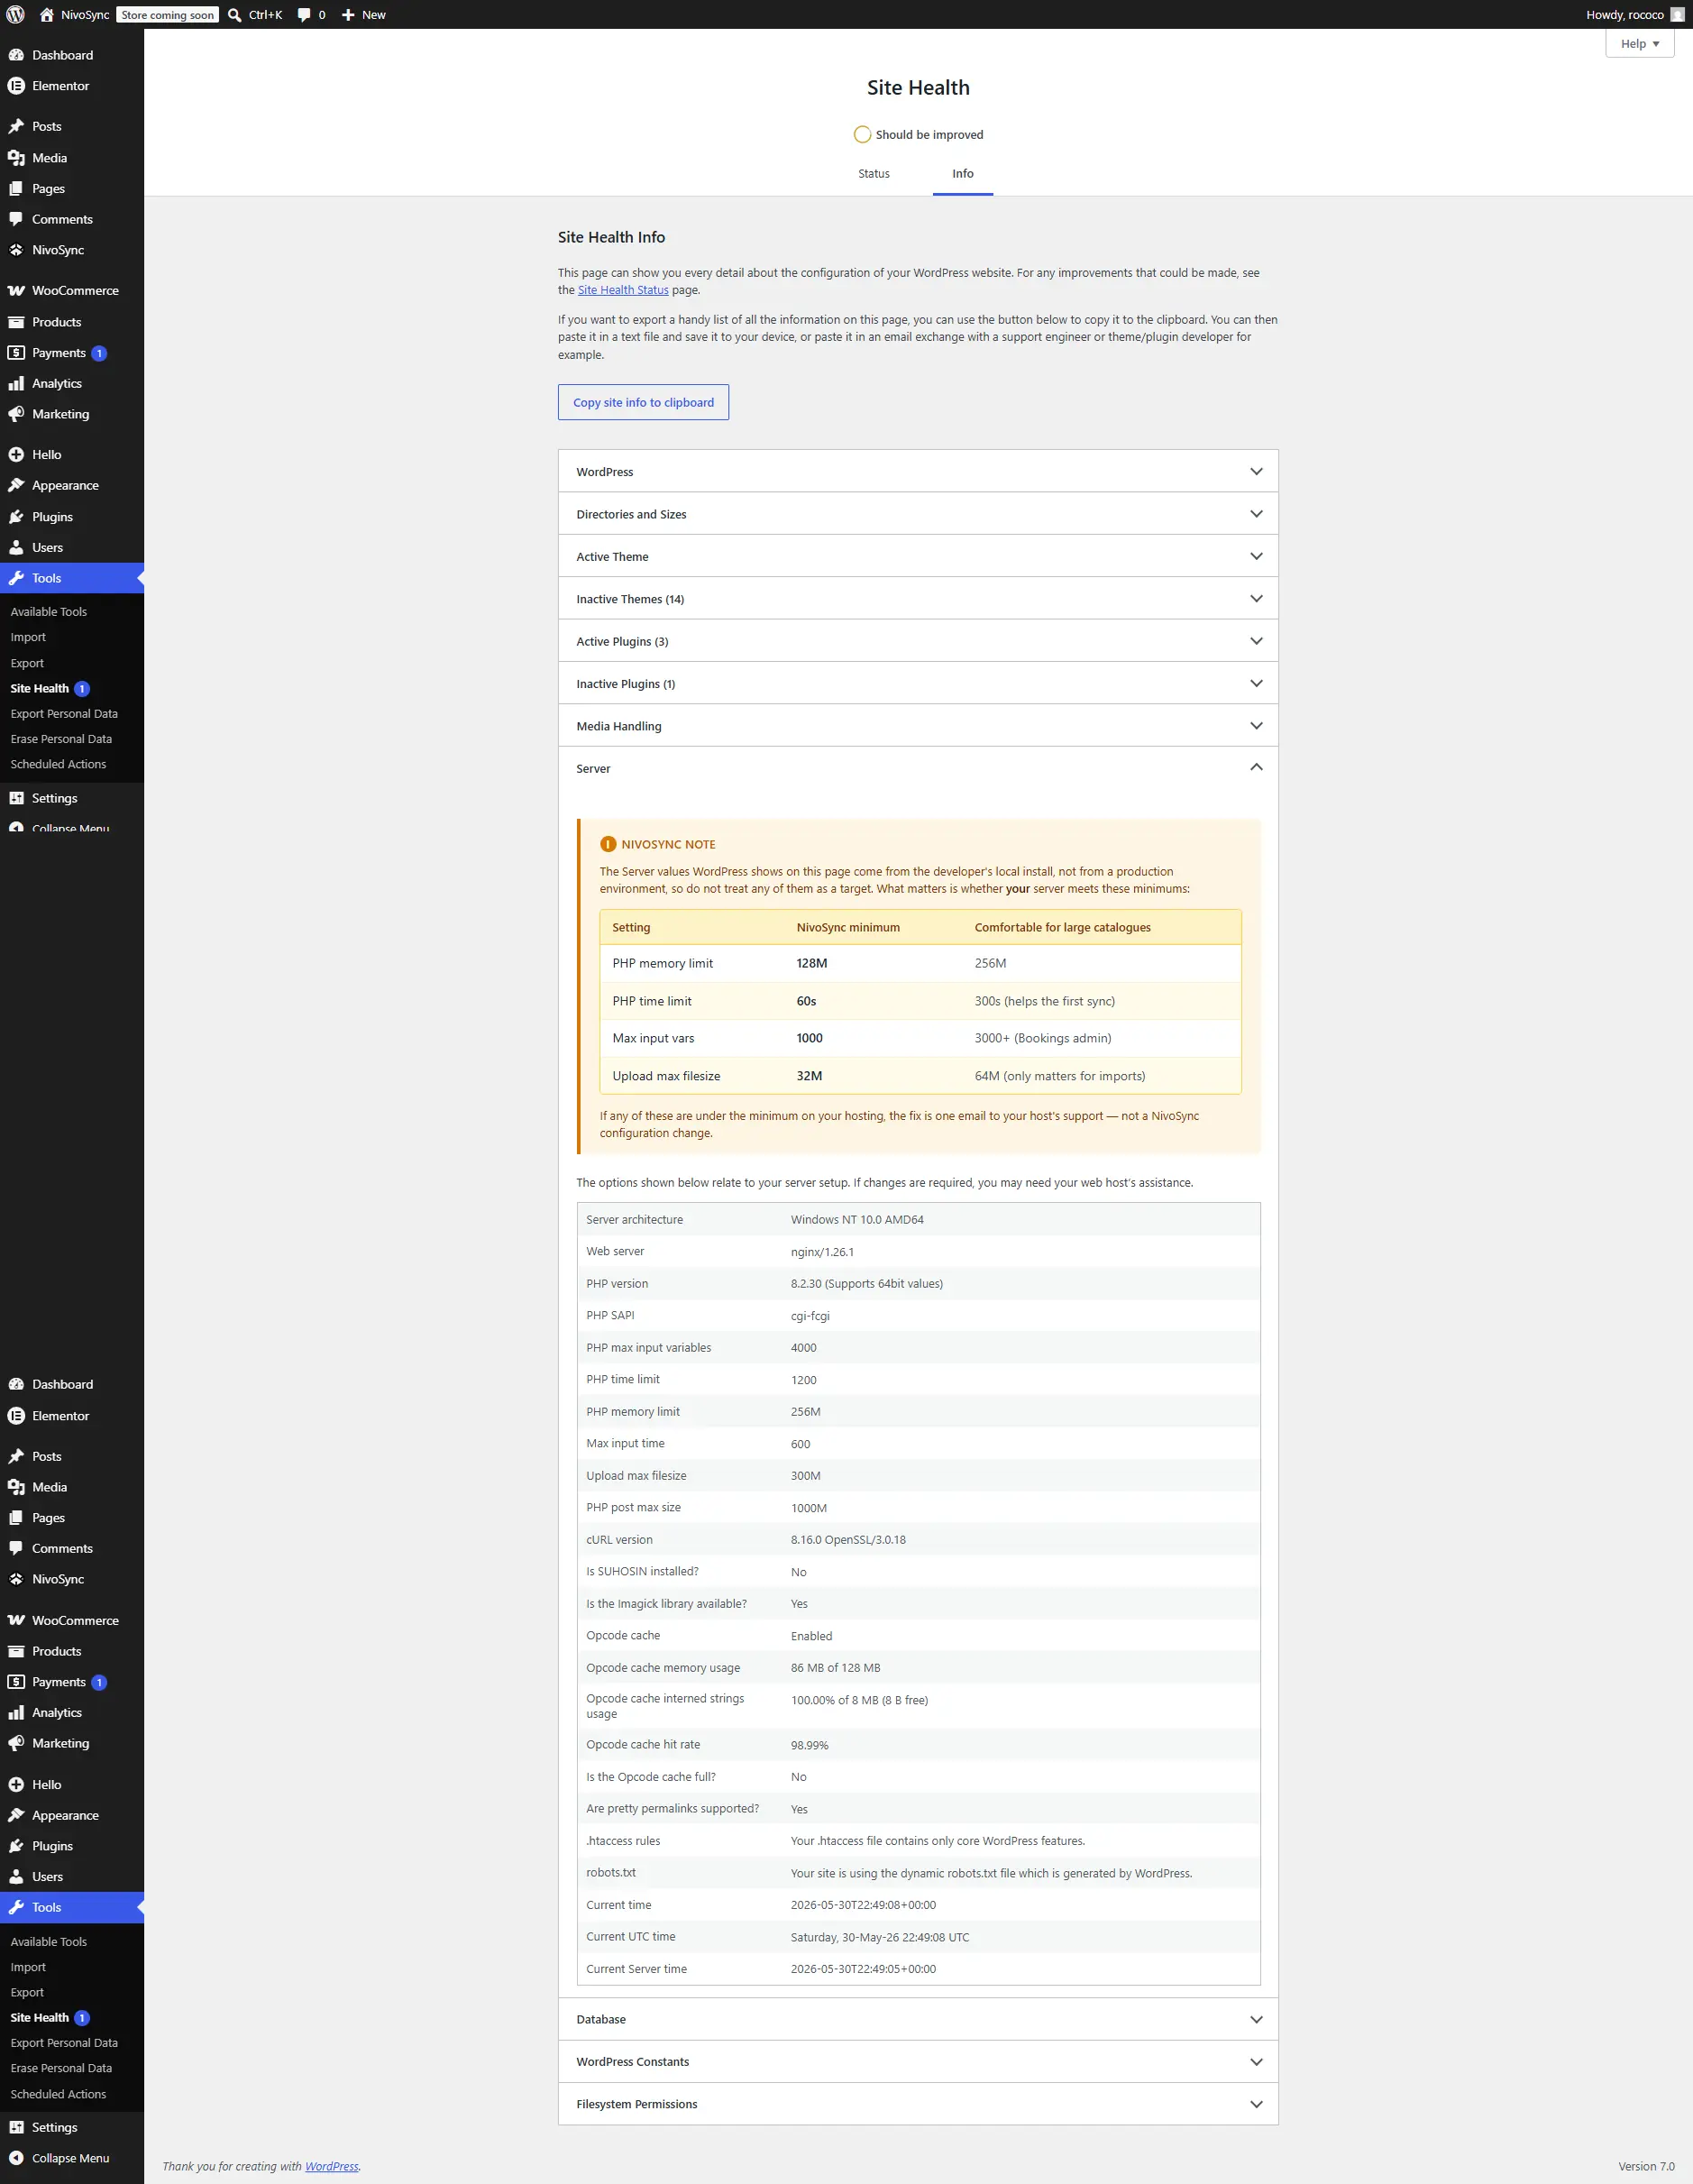This screenshot has height=2184, width=1693.
Task: Click the cgi-fcgi PHP SAPI value
Action: pyautogui.click(x=810, y=1316)
